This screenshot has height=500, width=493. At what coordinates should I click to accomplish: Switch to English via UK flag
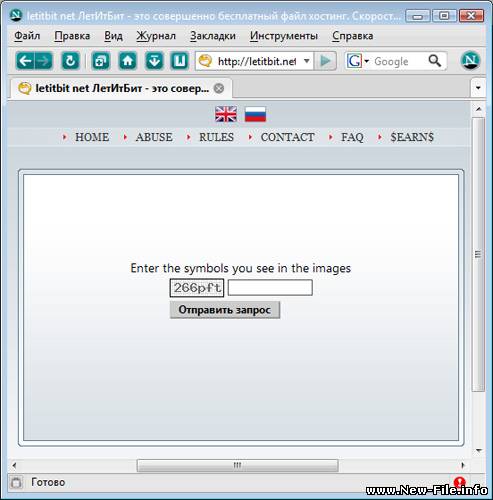(x=226, y=114)
